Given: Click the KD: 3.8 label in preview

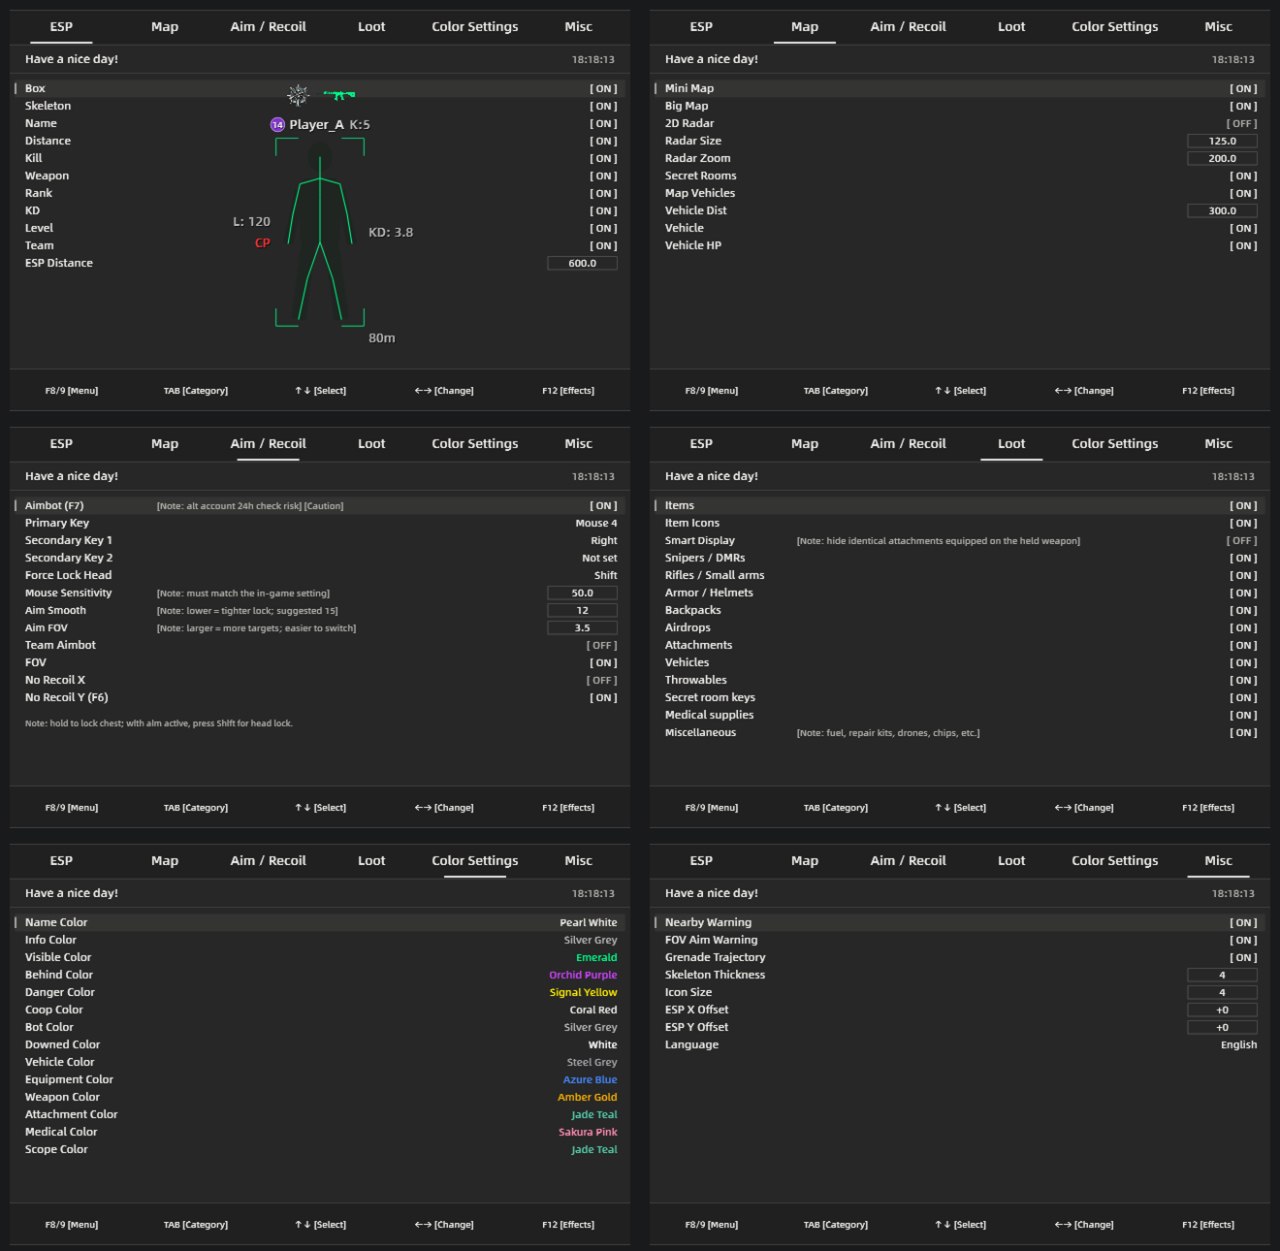Looking at the screenshot, I should coord(391,232).
